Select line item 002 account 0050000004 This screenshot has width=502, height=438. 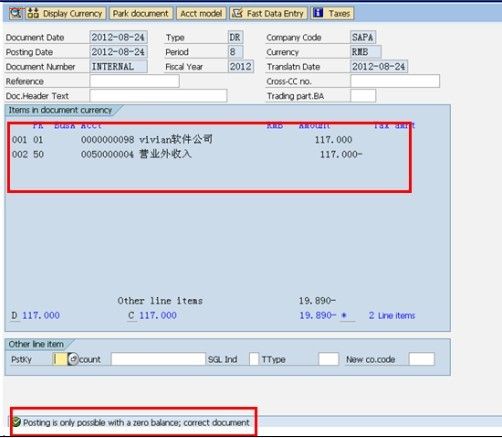[x=187, y=154]
